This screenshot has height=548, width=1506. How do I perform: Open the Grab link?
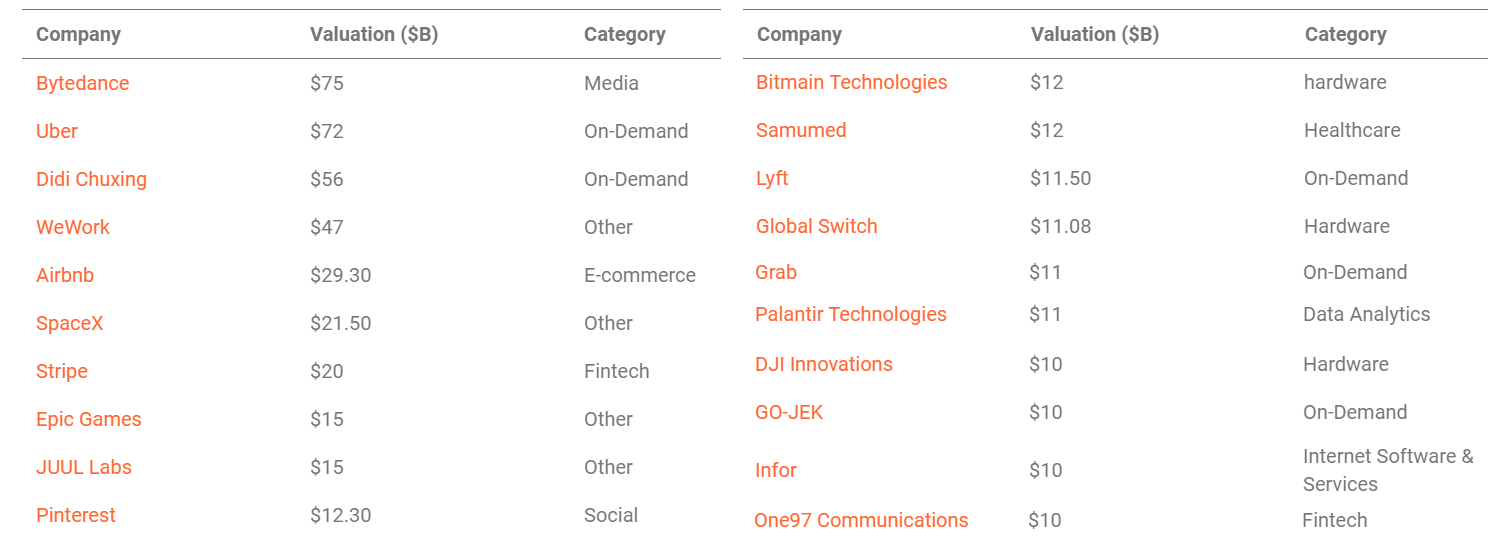776,272
